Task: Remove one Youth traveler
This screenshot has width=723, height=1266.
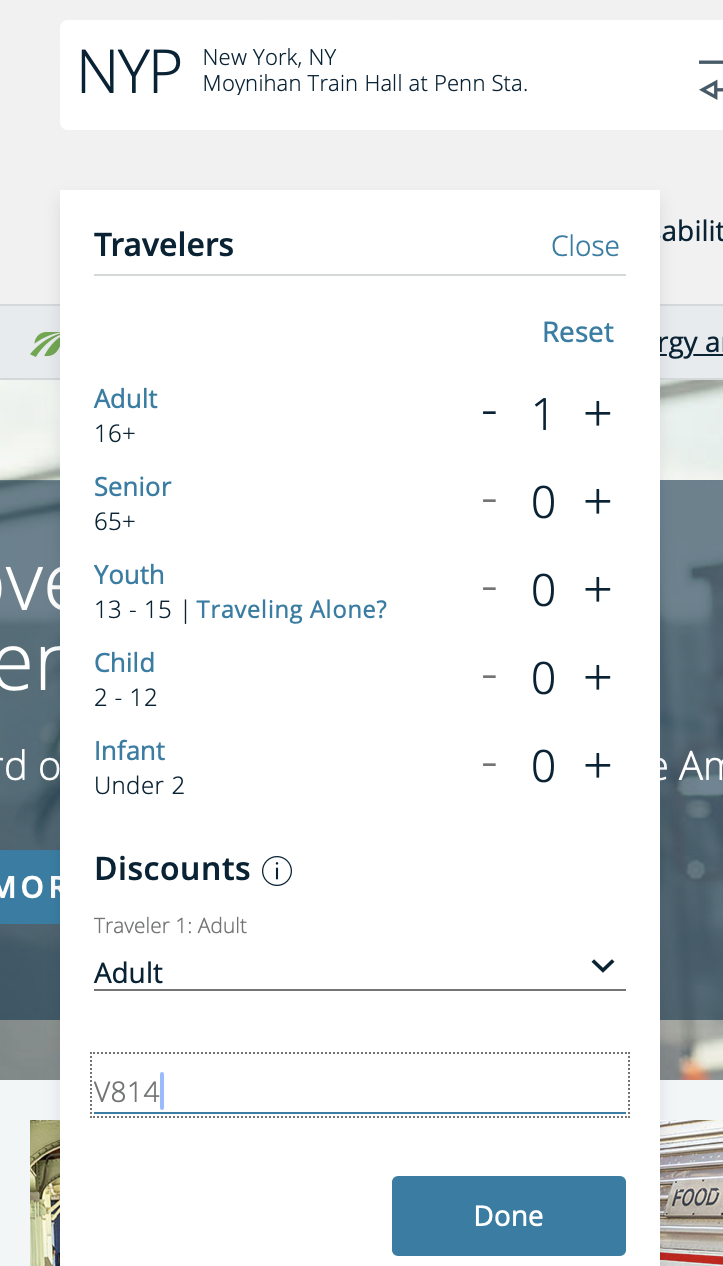Action: 489,589
